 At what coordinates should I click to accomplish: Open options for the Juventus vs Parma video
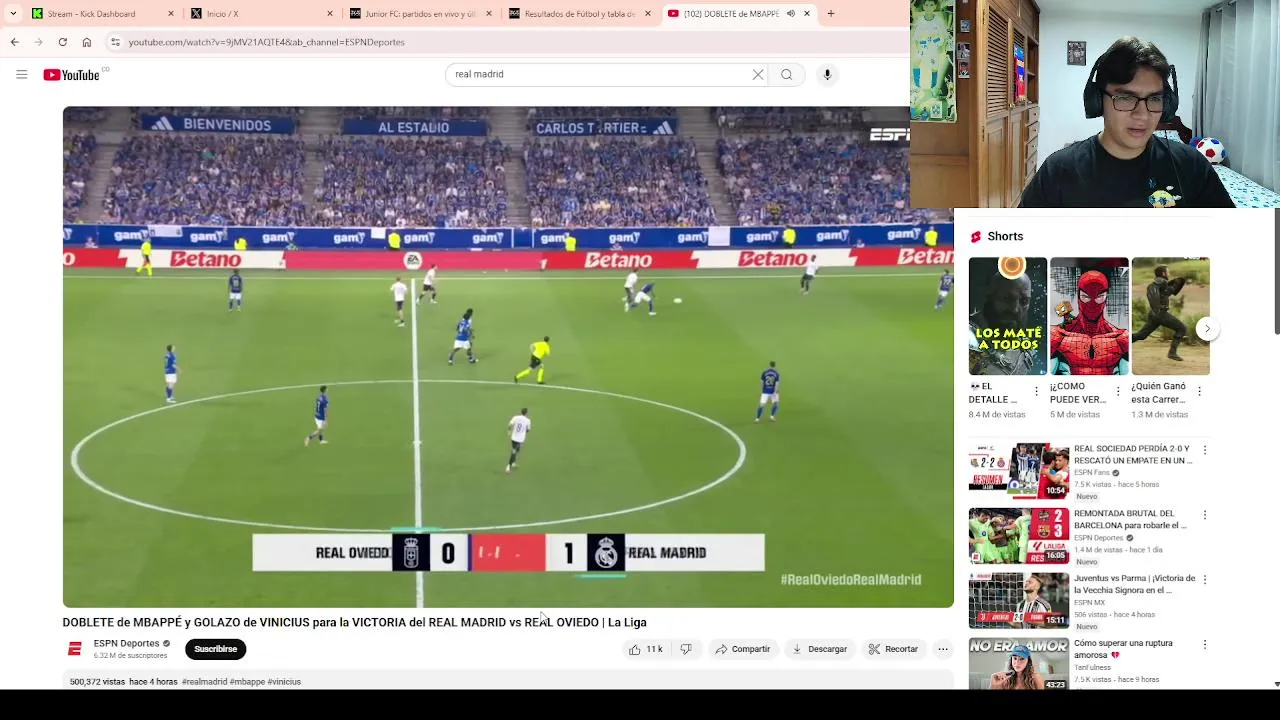(1205, 579)
